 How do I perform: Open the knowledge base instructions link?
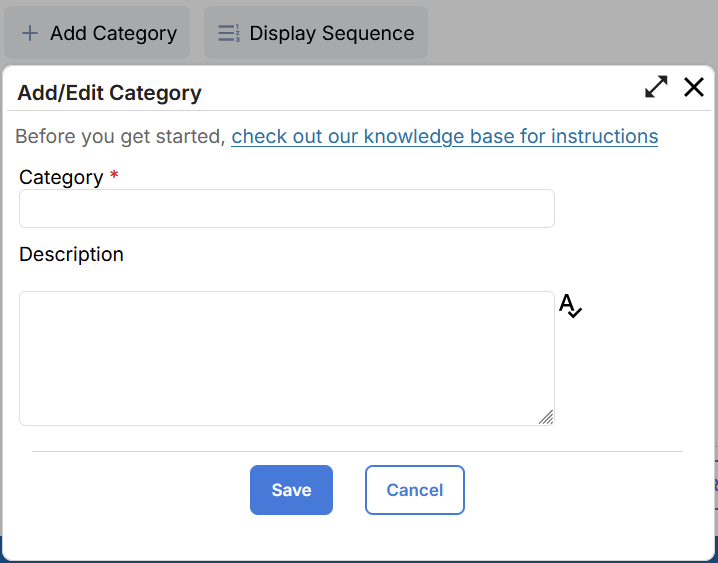pos(444,136)
